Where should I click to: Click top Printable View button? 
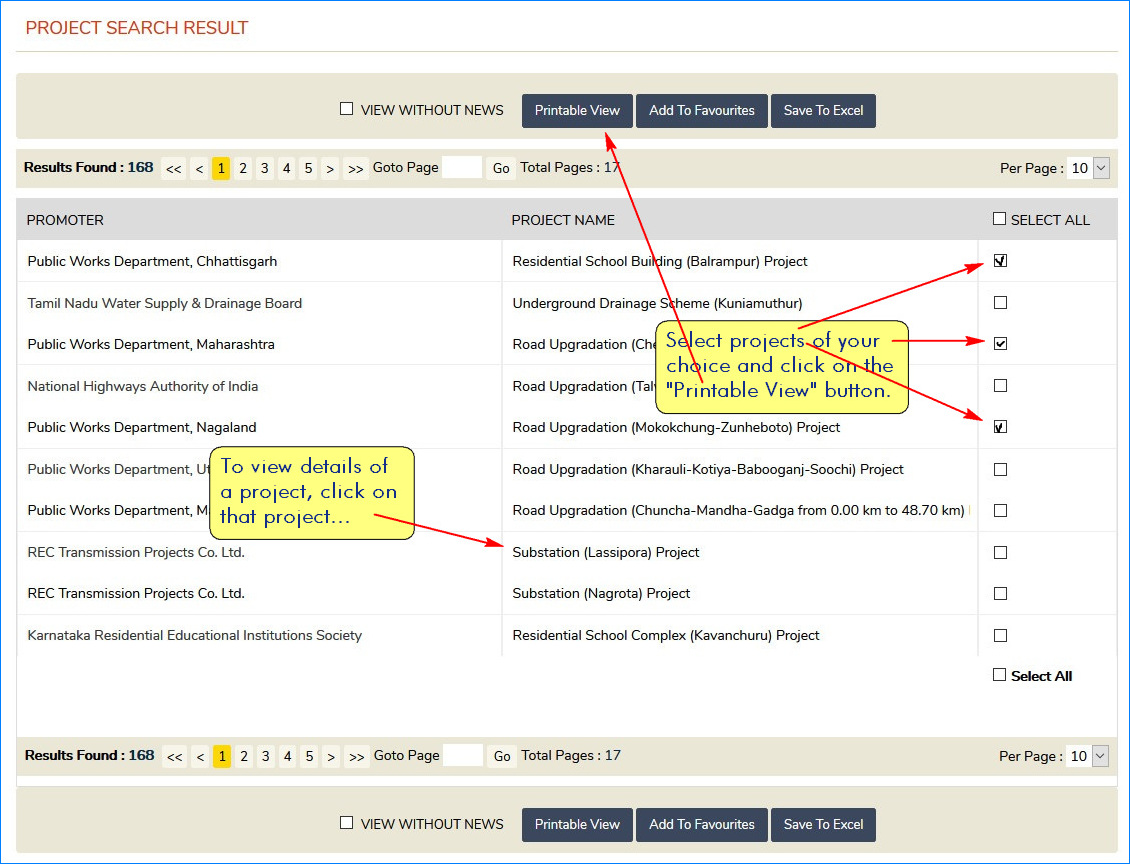tap(577, 111)
